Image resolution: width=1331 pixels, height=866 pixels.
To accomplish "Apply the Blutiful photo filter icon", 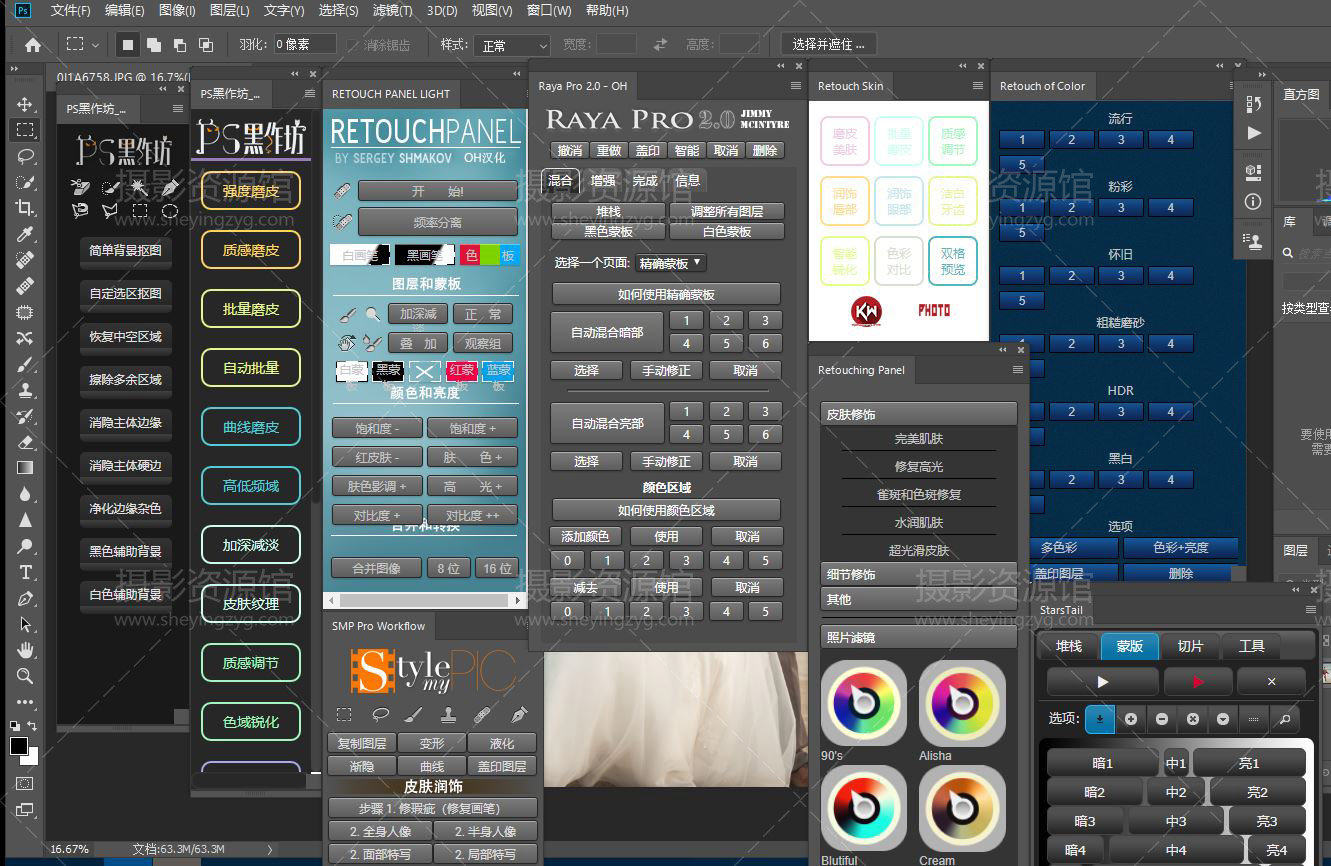I will pyautogui.click(x=863, y=808).
